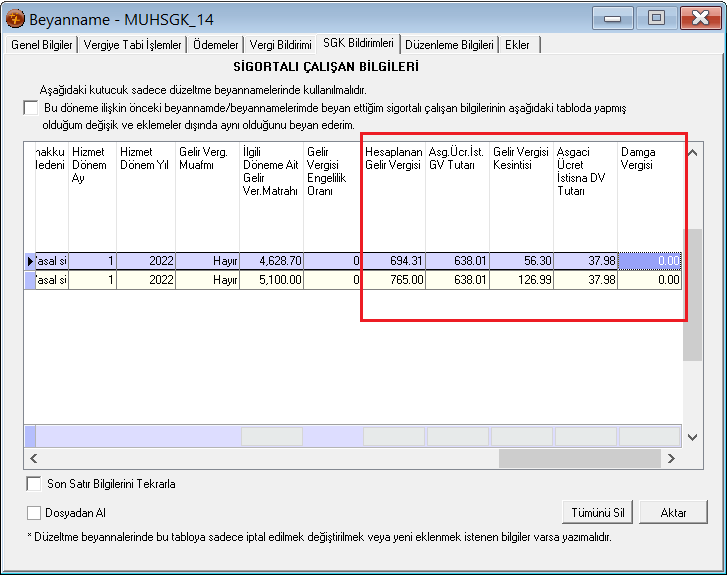
Task: Open the Ödemeler tab
Action: [216, 45]
